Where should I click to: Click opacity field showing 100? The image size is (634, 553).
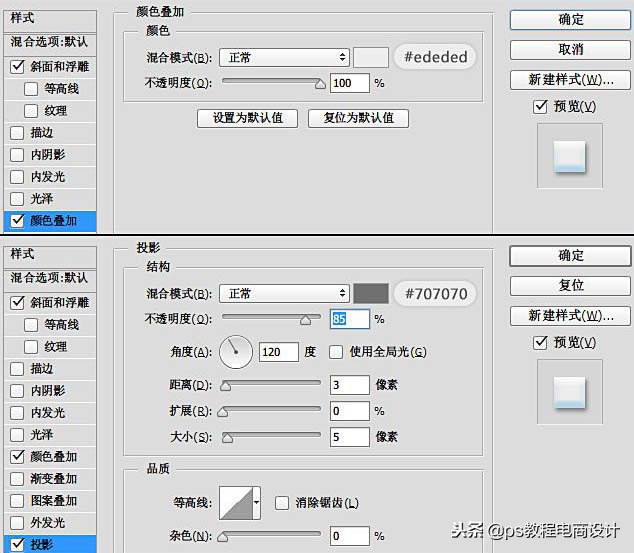pos(350,83)
